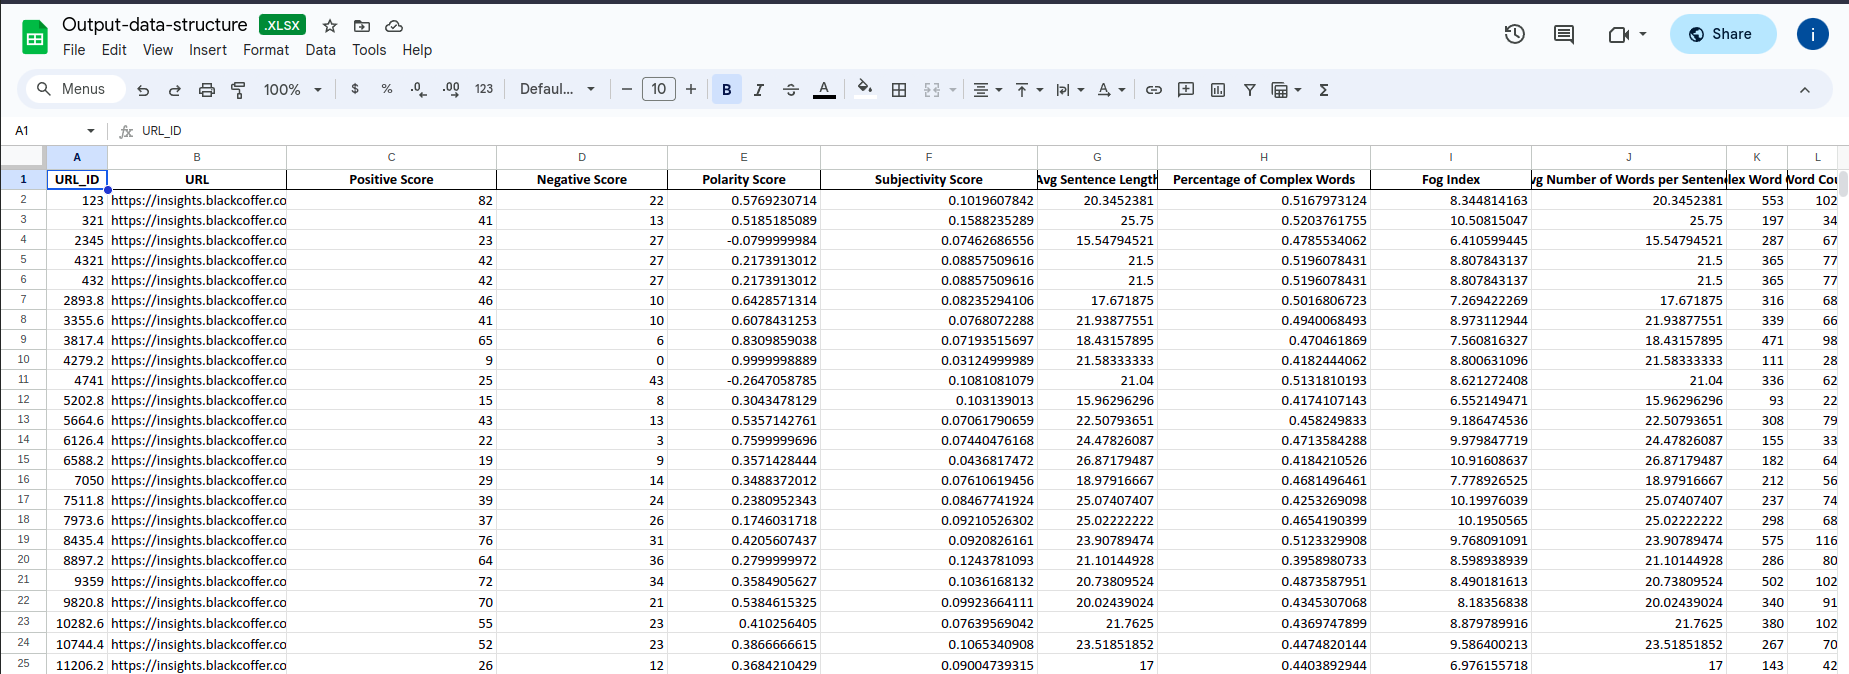1849x674 pixels.
Task: Open the 100% zoom dropdown
Action: click(292, 90)
